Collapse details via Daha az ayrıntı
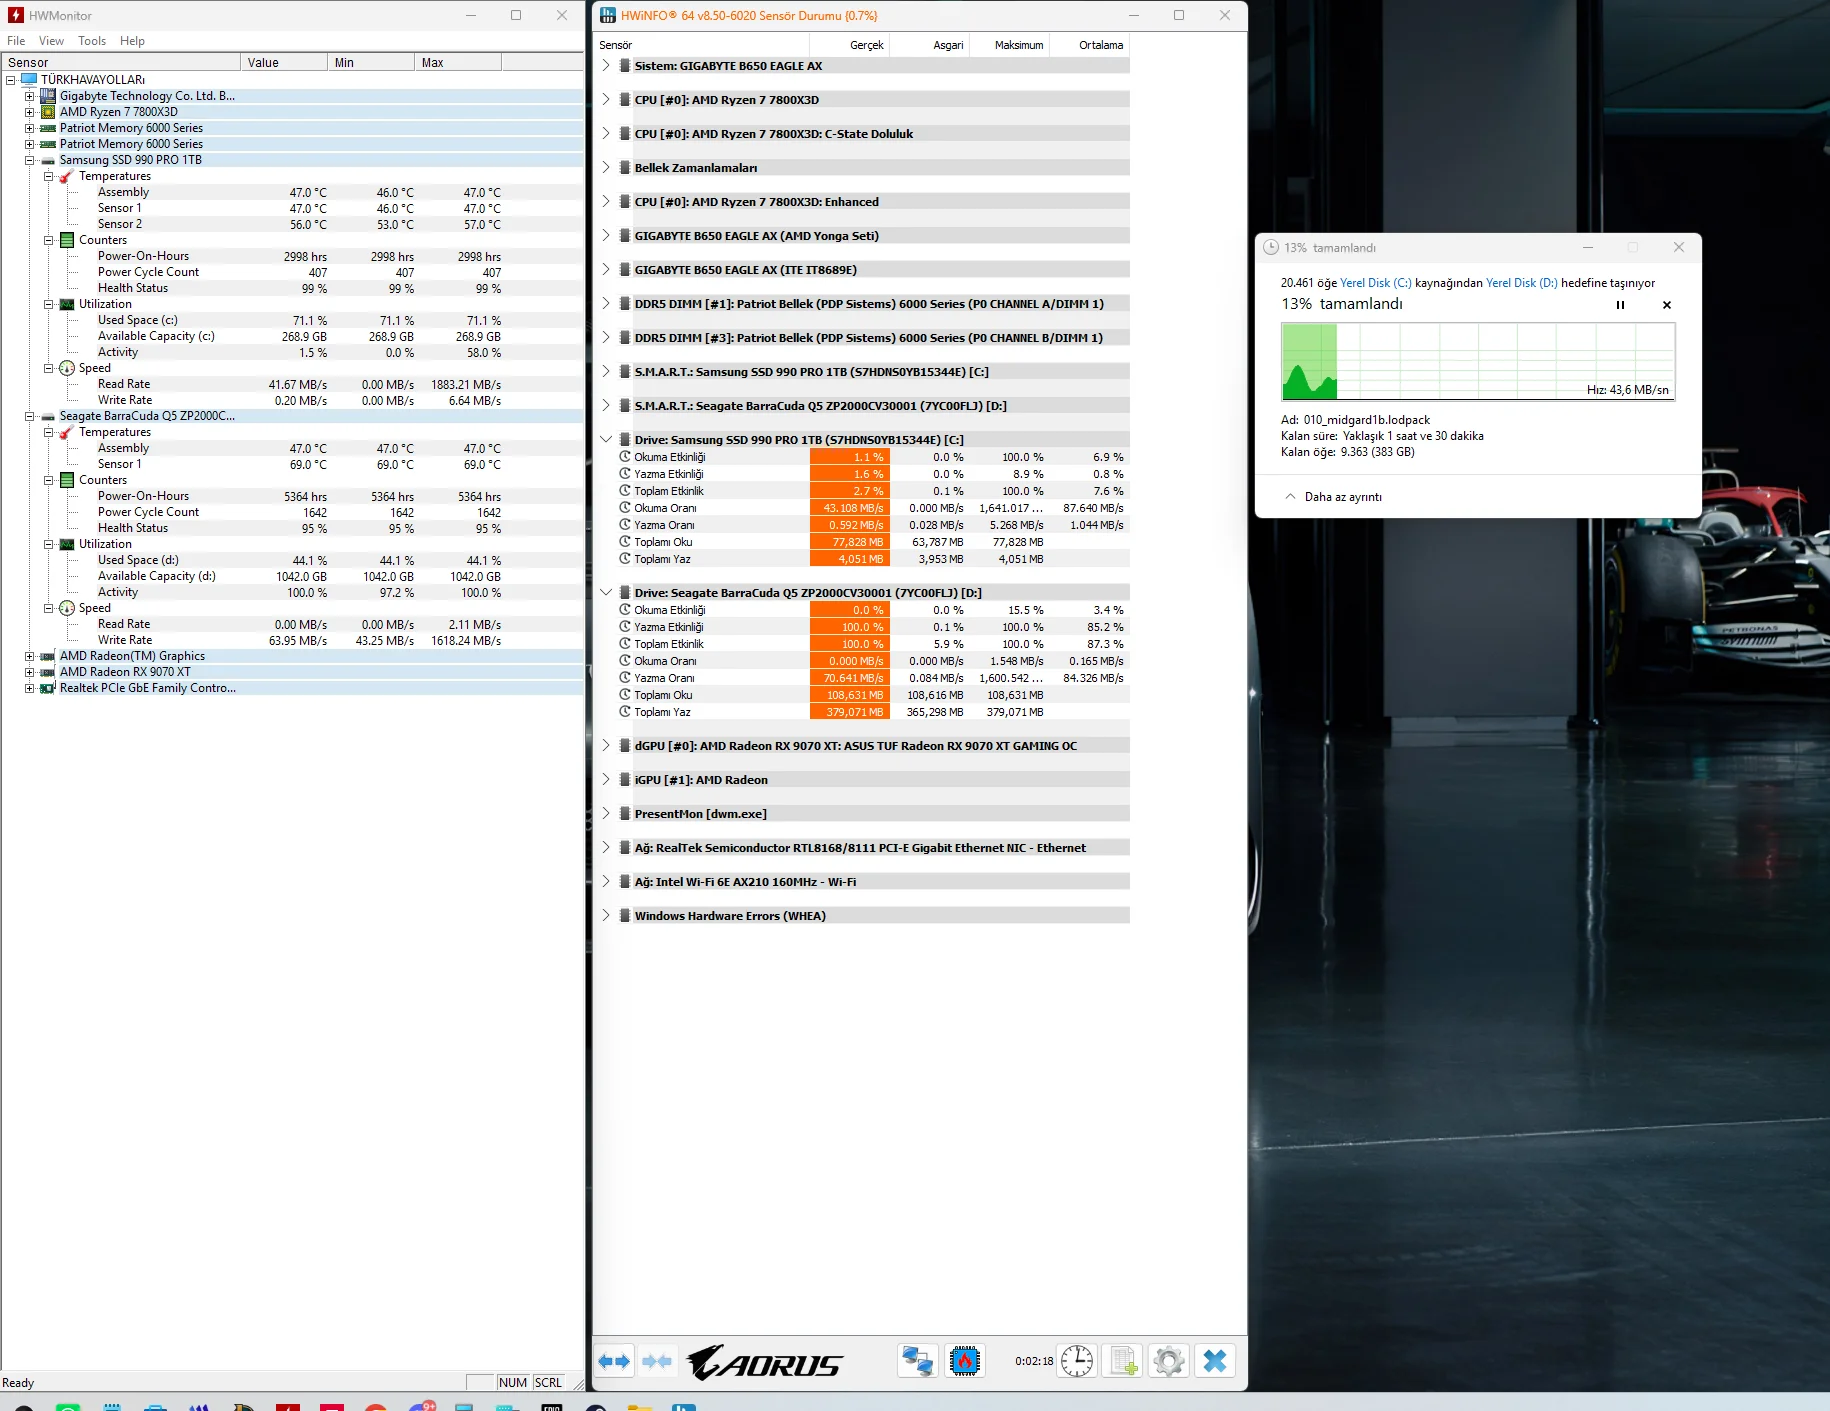Viewport: 1830px width, 1411px height. click(1334, 497)
